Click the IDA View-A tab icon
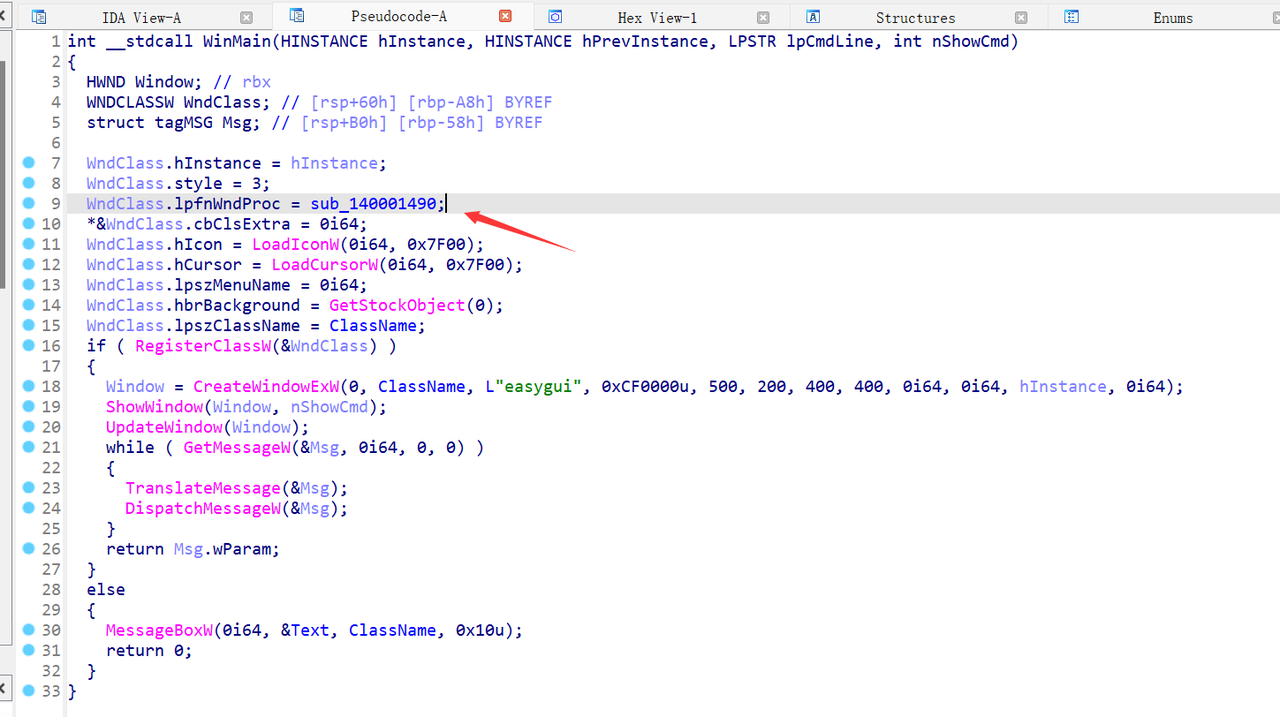 point(39,17)
